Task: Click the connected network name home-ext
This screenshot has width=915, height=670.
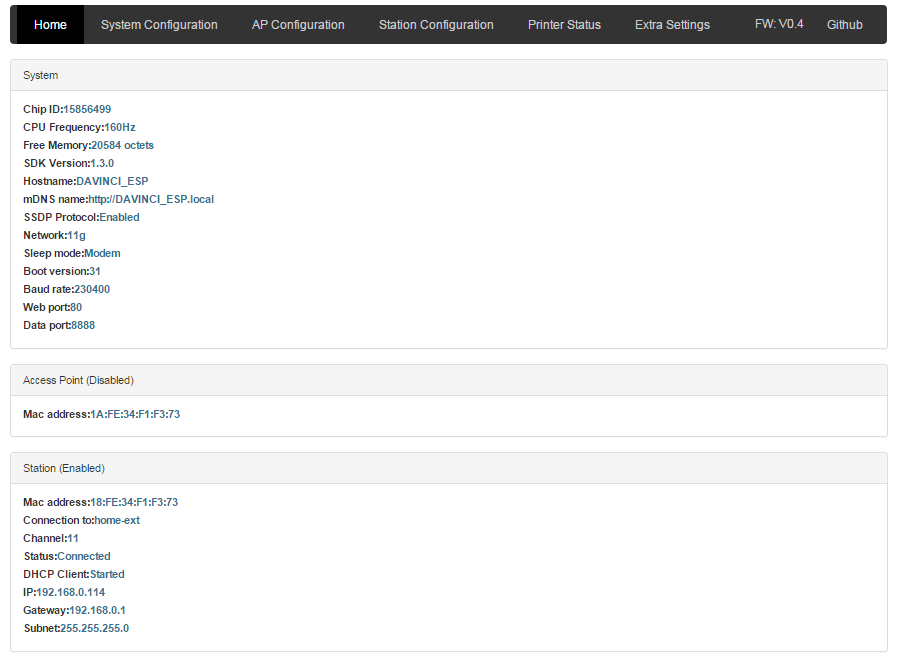Action: 117,520
